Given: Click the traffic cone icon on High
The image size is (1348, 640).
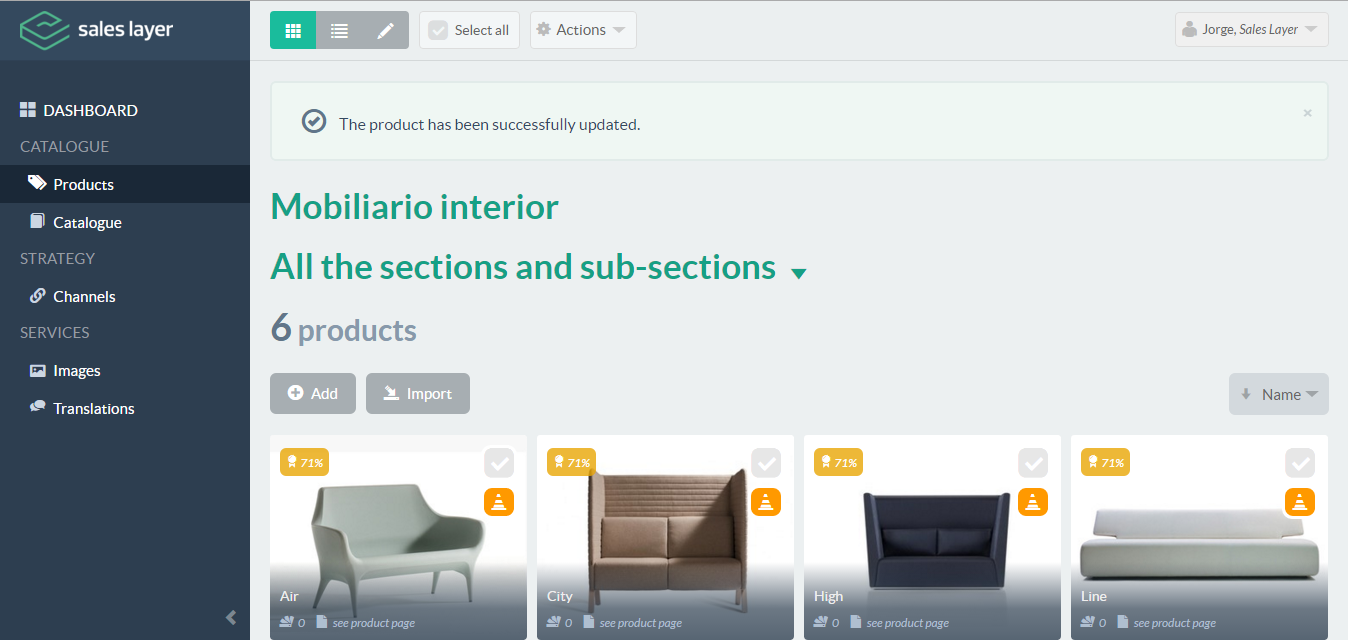Looking at the screenshot, I should click(1033, 501).
